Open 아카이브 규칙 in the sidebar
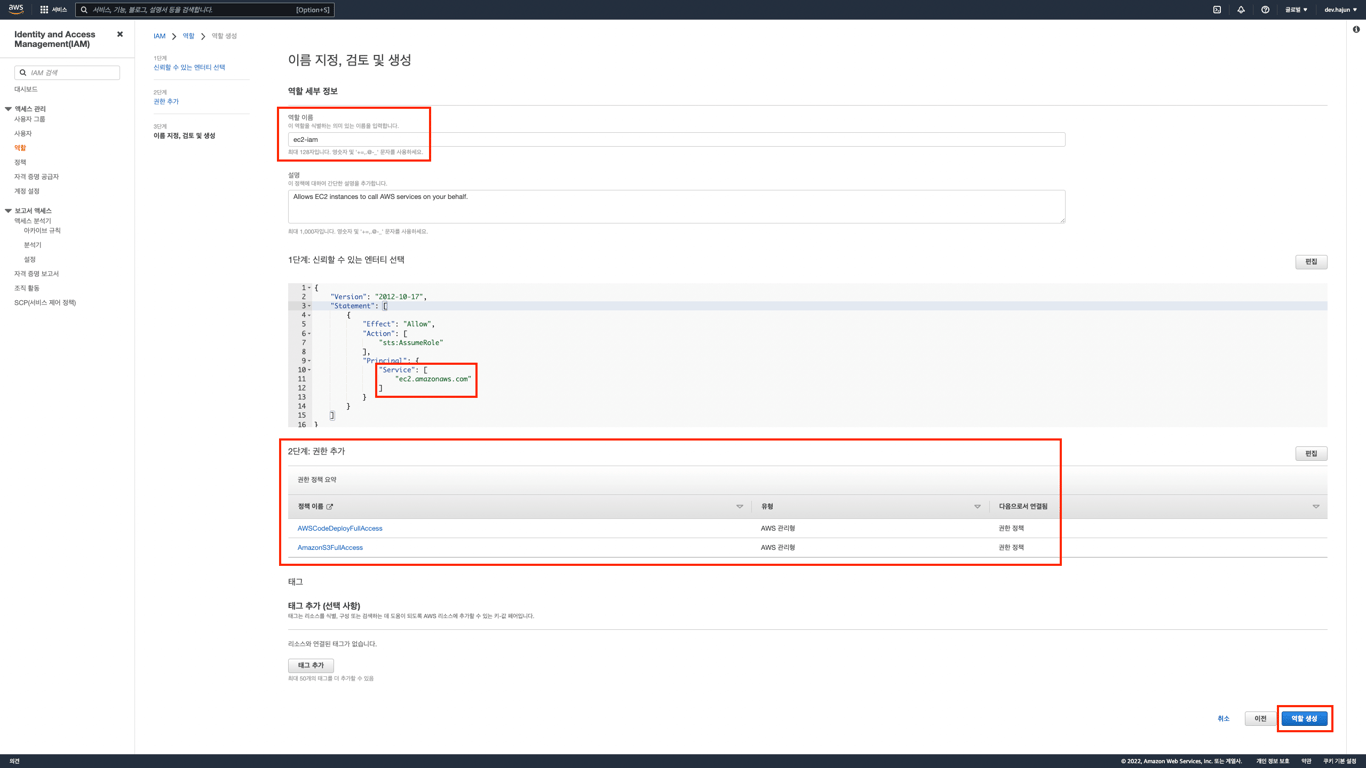The height and width of the screenshot is (768, 1366). [42, 231]
